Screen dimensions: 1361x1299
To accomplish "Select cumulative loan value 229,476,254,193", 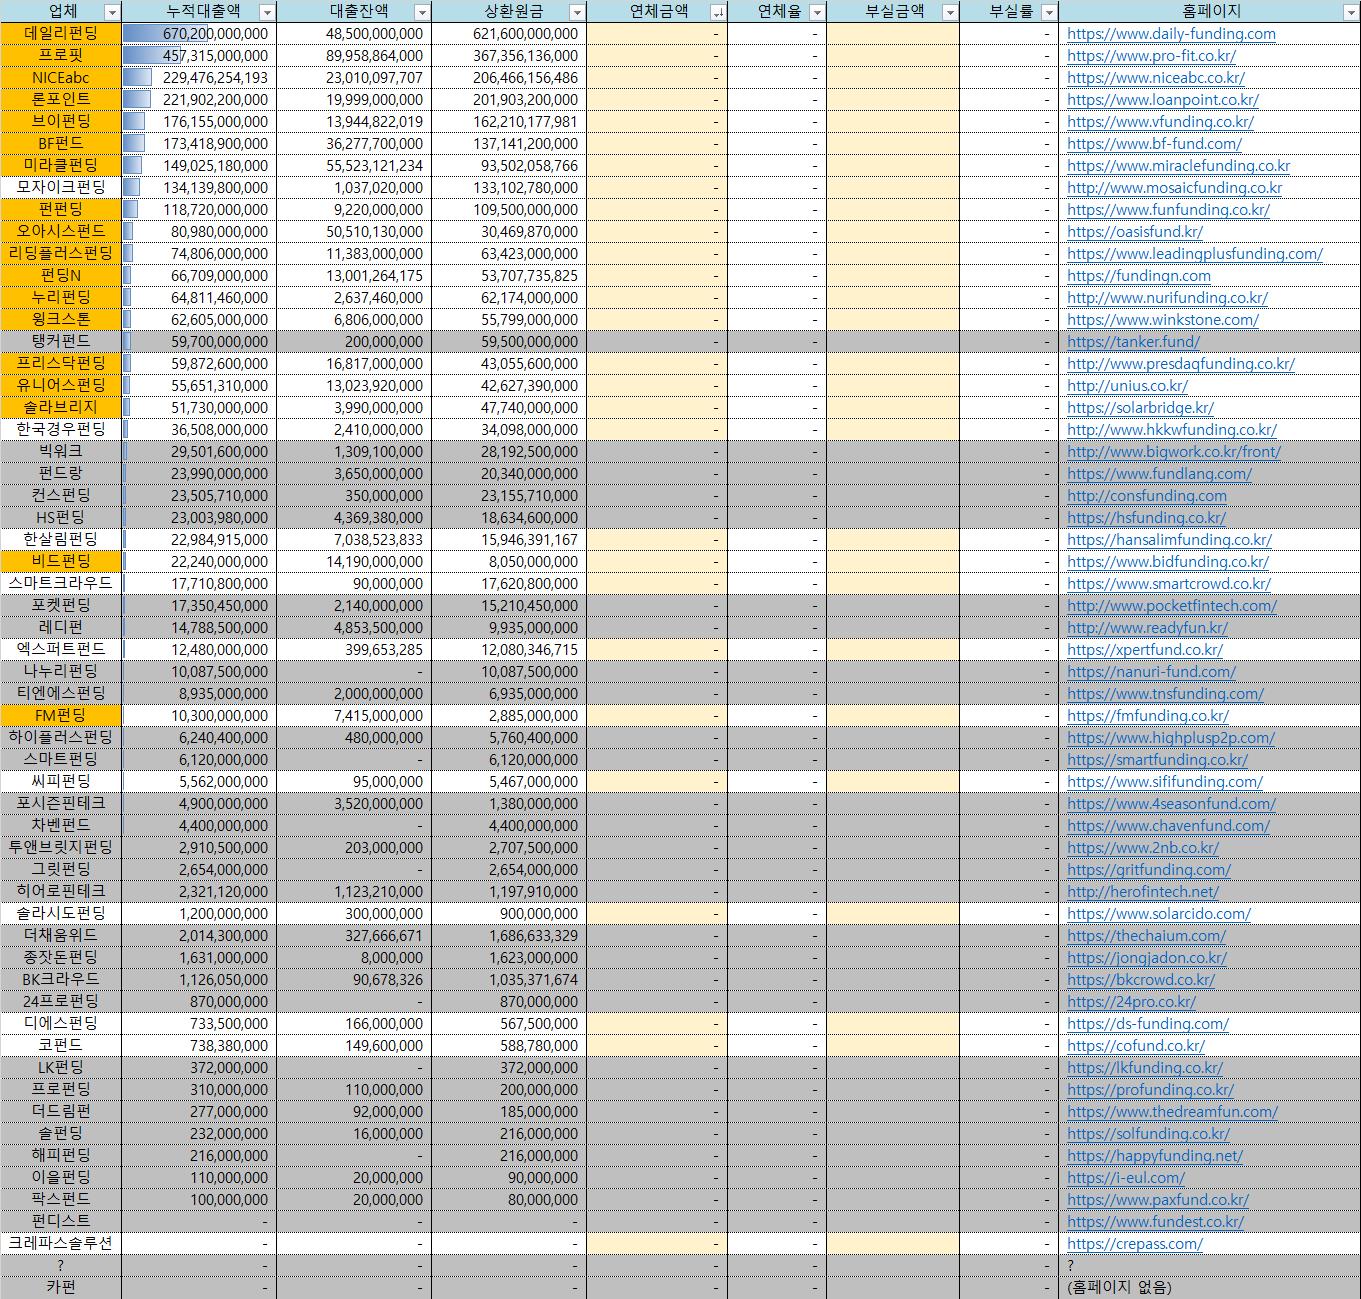I will (199, 78).
